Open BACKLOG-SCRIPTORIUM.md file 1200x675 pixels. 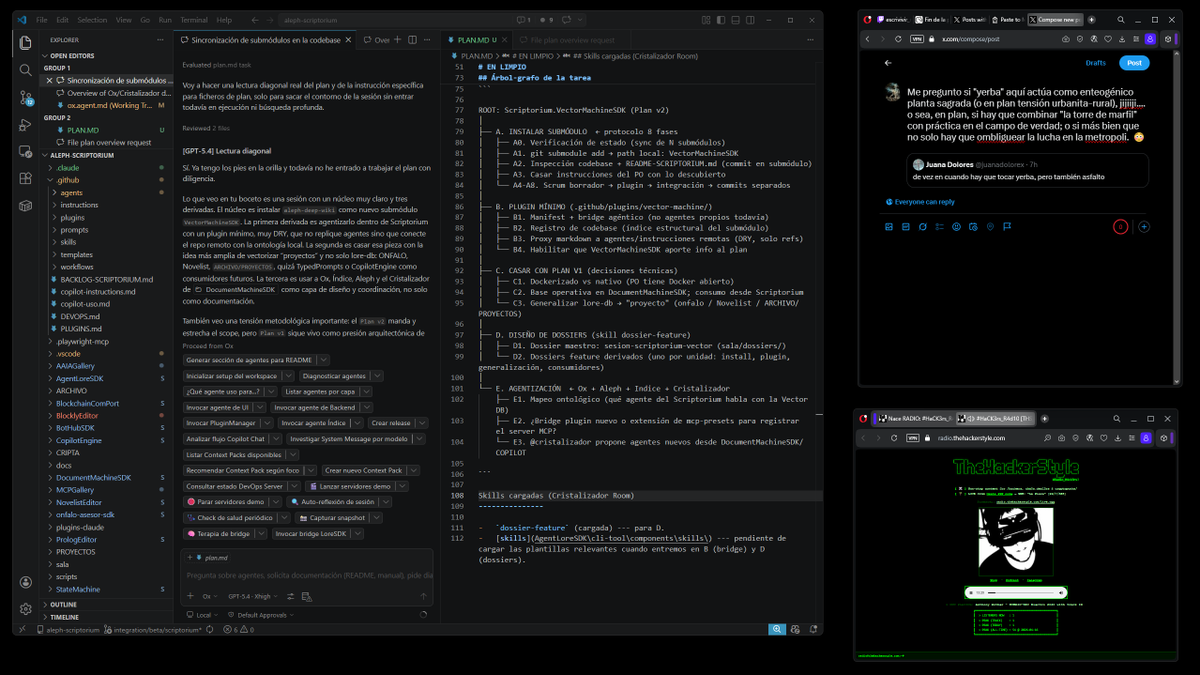(107, 279)
